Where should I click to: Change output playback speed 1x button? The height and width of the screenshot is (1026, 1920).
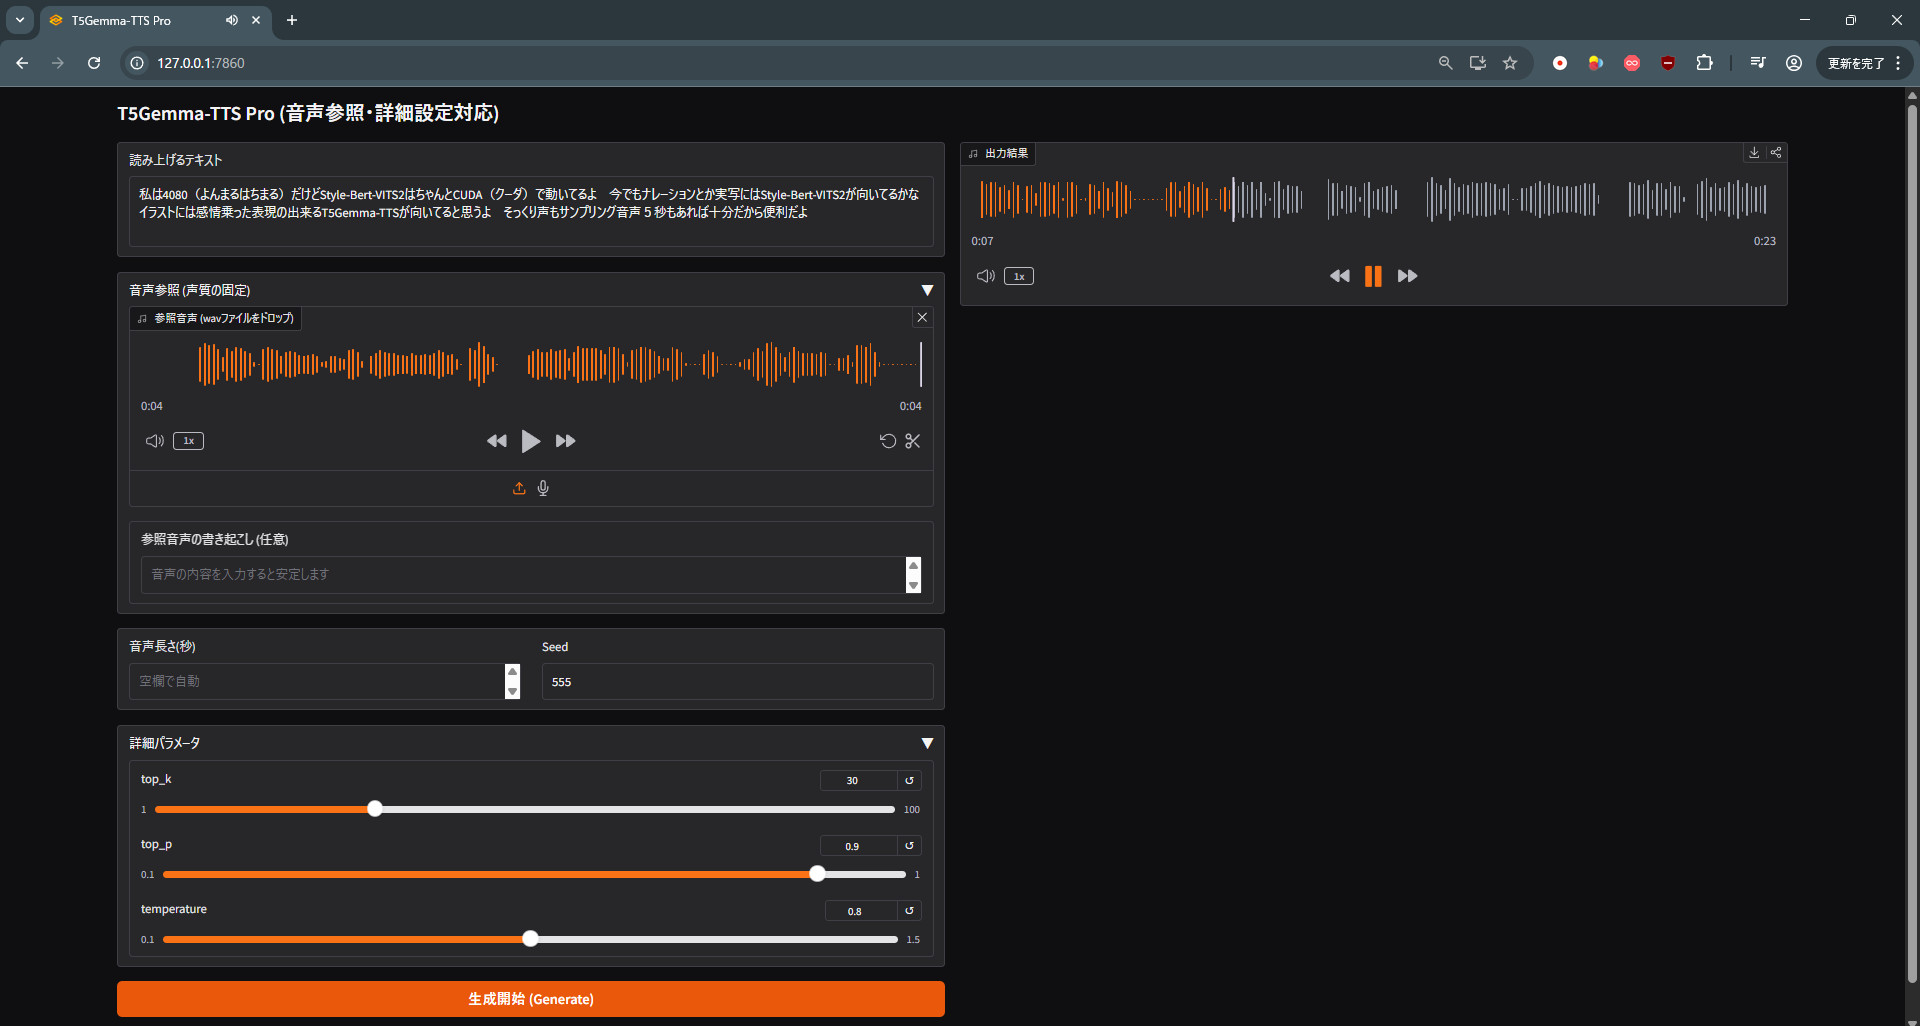(x=1019, y=276)
